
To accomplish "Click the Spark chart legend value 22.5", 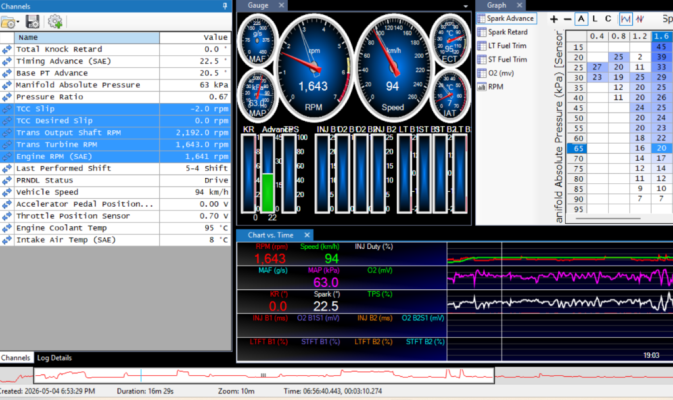I will (326, 306).
